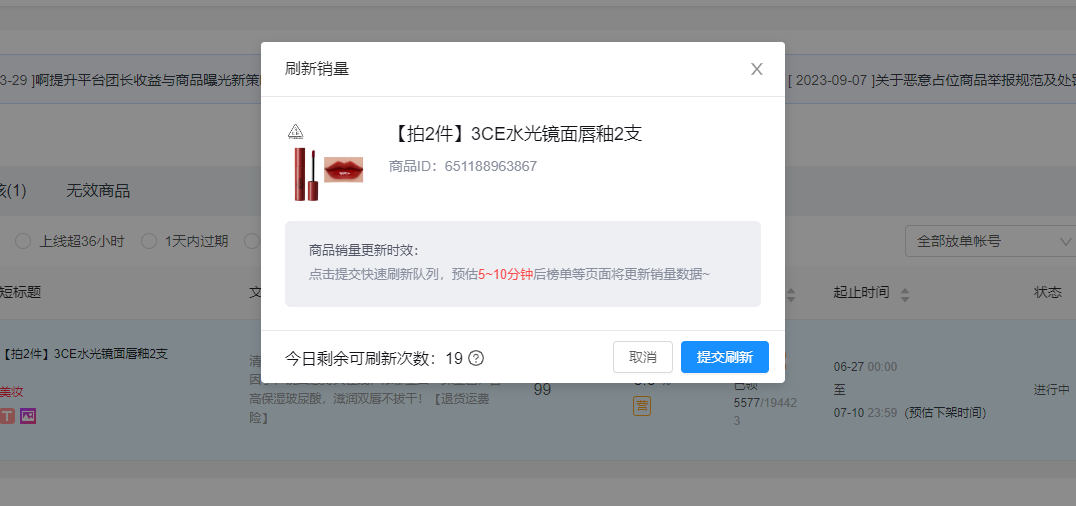Image resolution: width=1076 pixels, height=506 pixels.
Task: Click the product title in the table row
Action: click(86, 353)
